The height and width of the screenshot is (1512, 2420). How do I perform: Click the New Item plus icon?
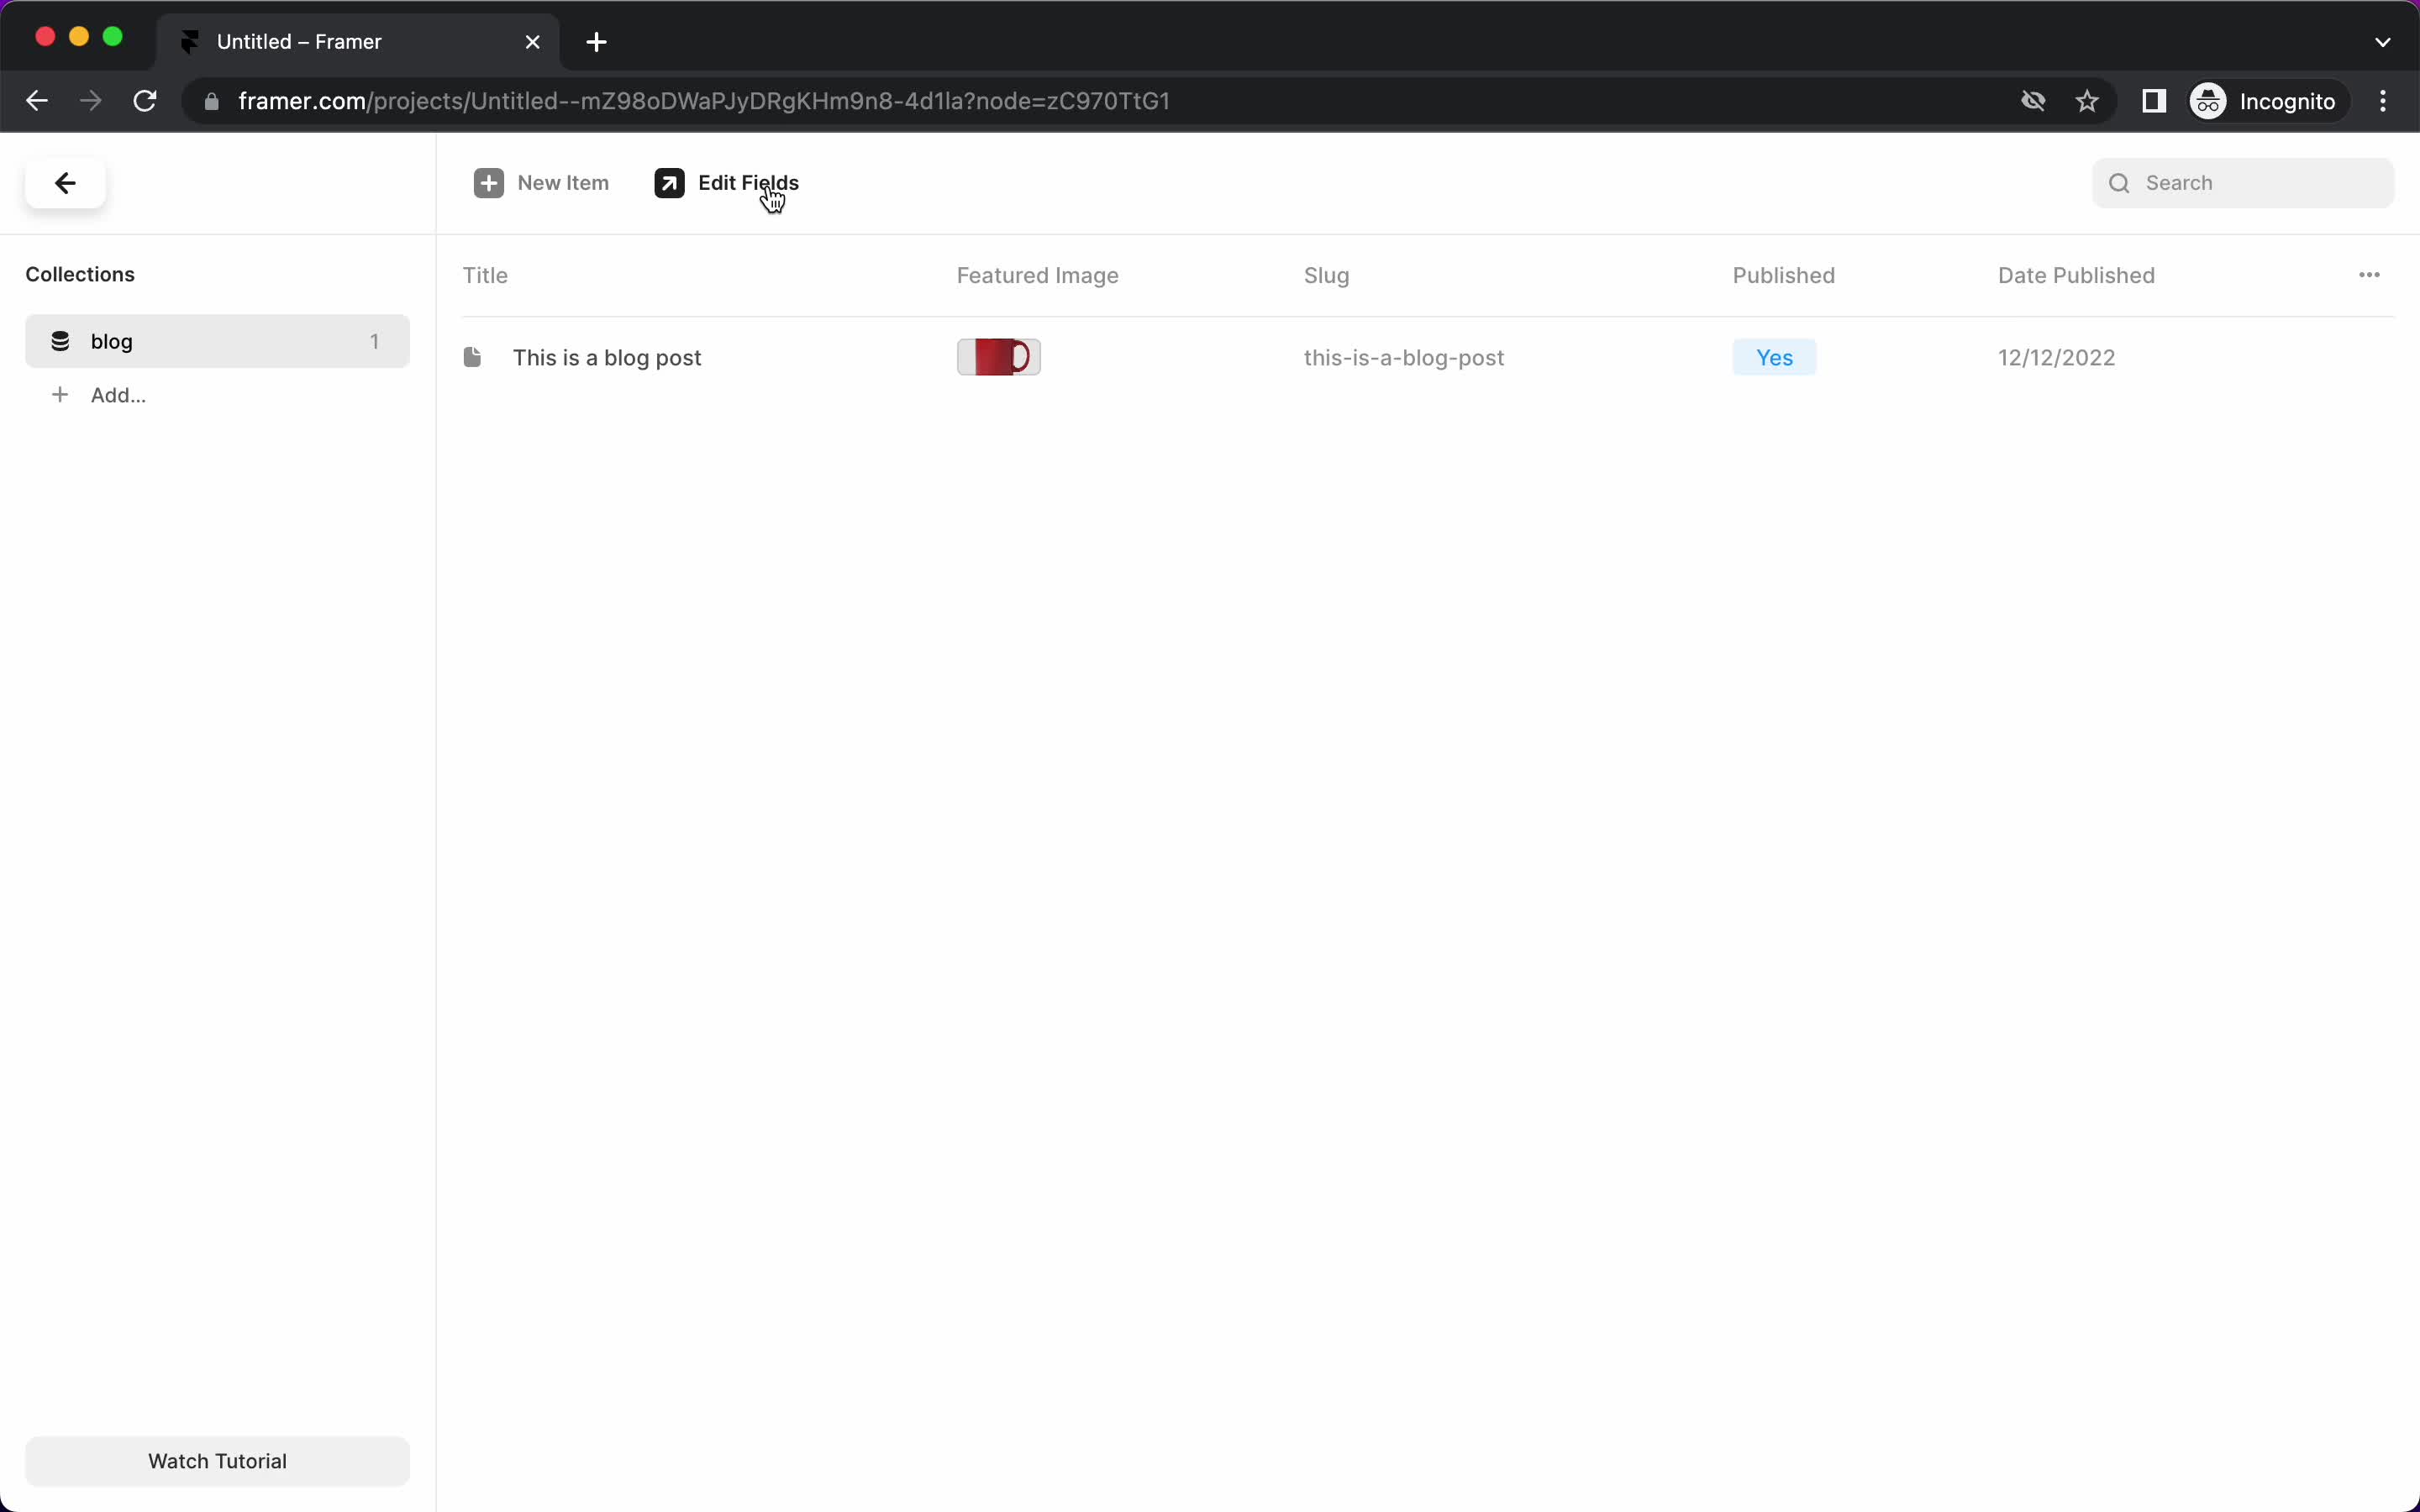(x=488, y=183)
